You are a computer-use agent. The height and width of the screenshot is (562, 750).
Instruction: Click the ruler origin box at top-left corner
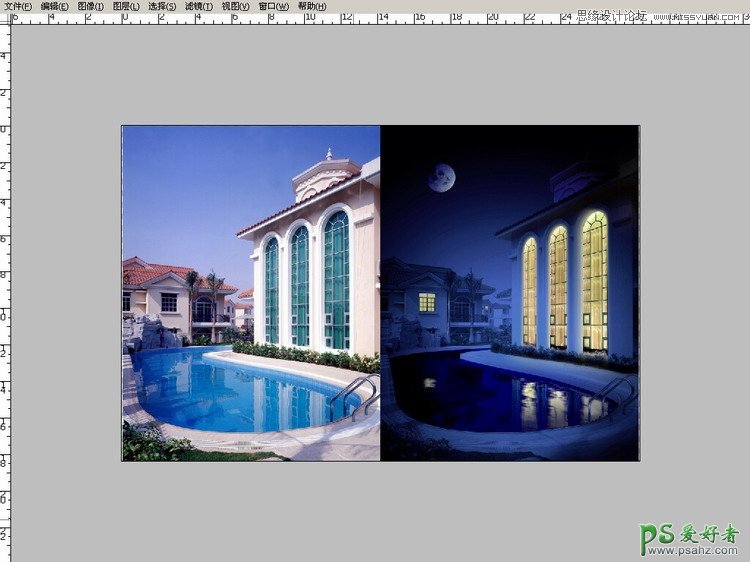tap(5, 18)
